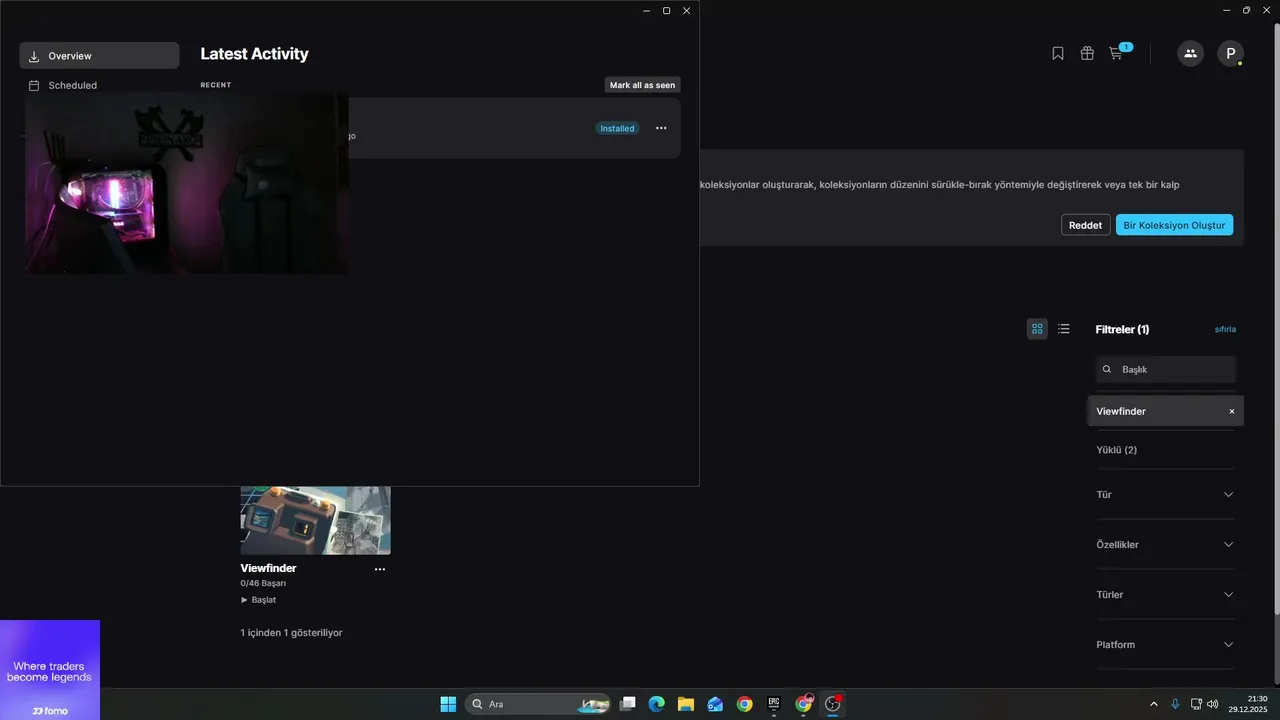Click the microphone tray icon
The height and width of the screenshot is (720, 1280).
[1175, 704]
